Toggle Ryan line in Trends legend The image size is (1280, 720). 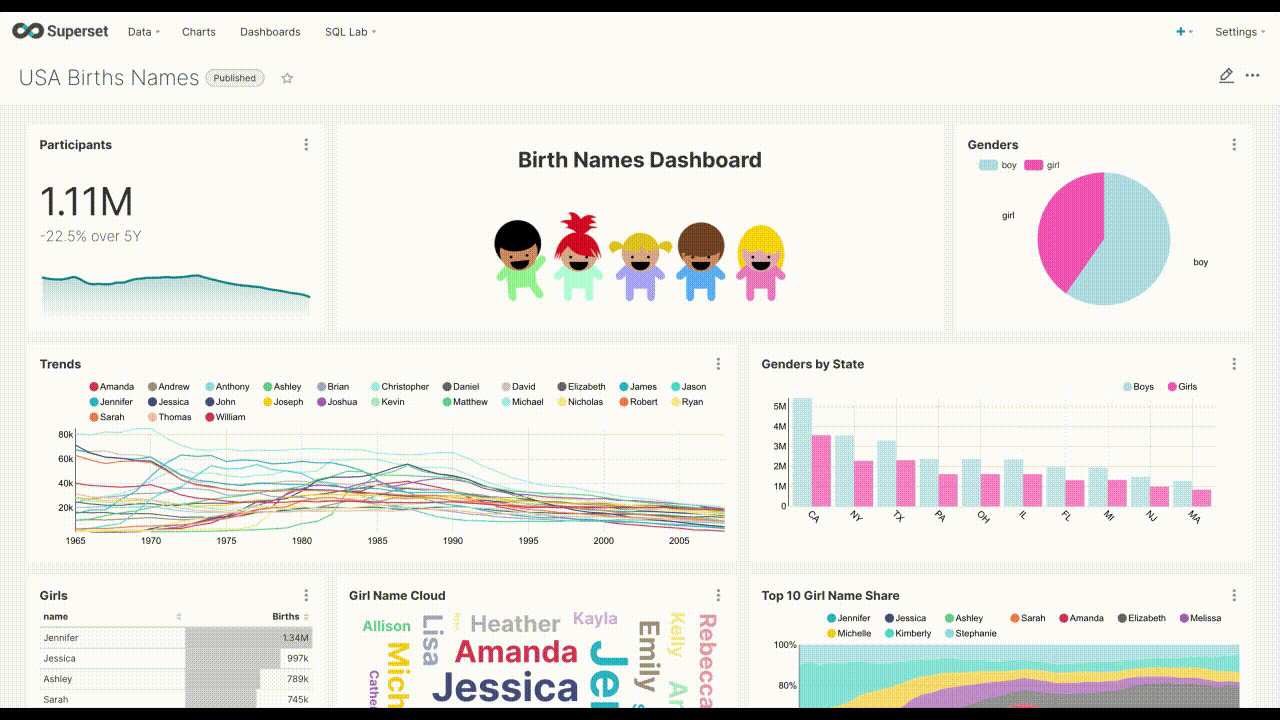click(x=687, y=402)
